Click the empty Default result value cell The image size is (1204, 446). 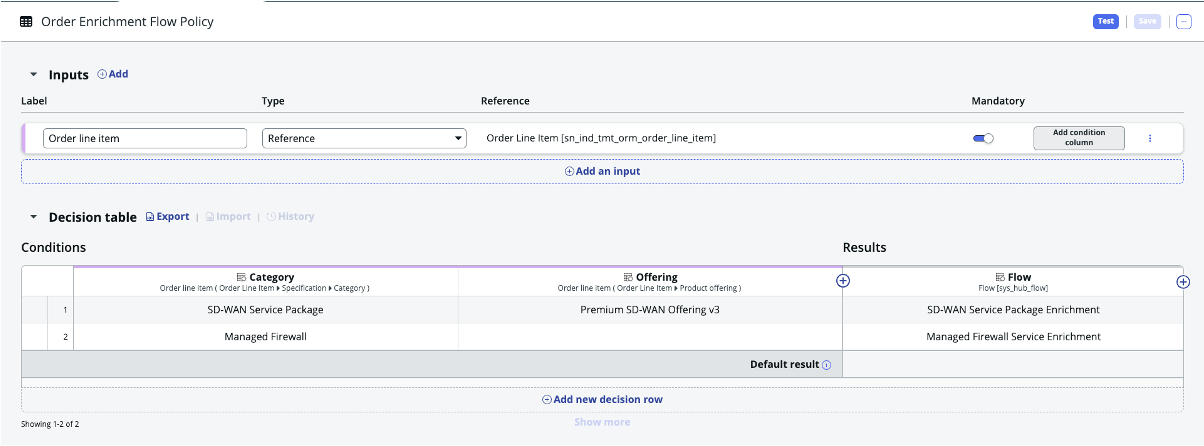[1013, 364]
